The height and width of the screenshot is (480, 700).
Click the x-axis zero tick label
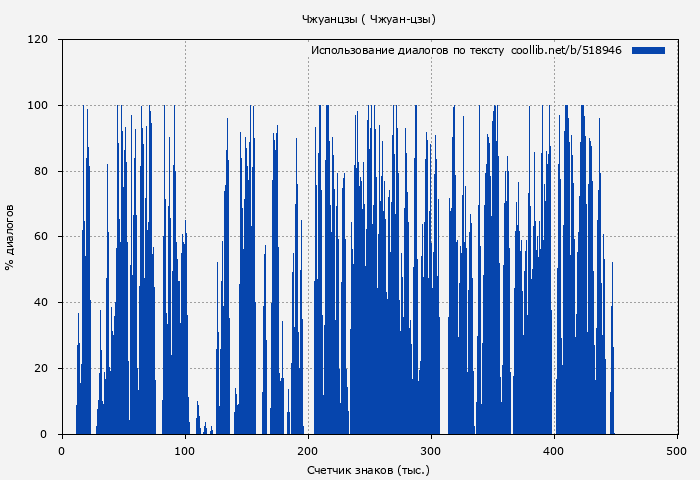[x=62, y=450]
